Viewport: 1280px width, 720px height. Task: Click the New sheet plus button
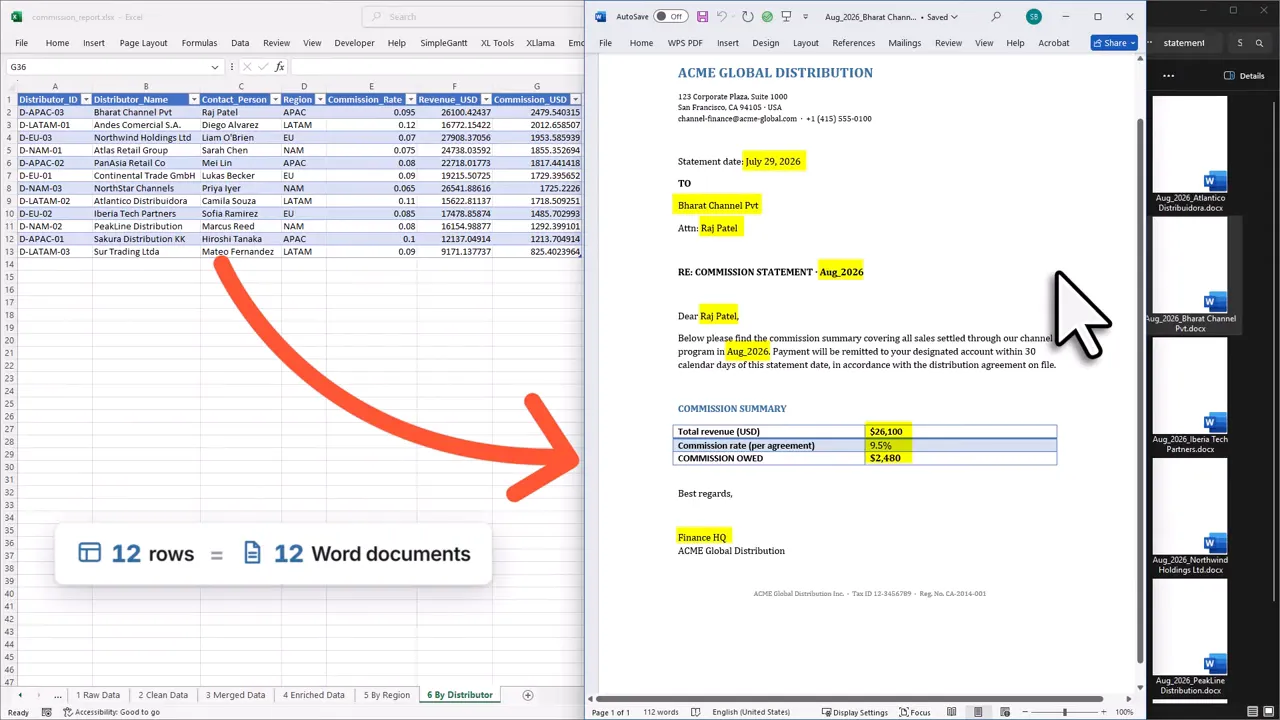pyautogui.click(x=527, y=695)
